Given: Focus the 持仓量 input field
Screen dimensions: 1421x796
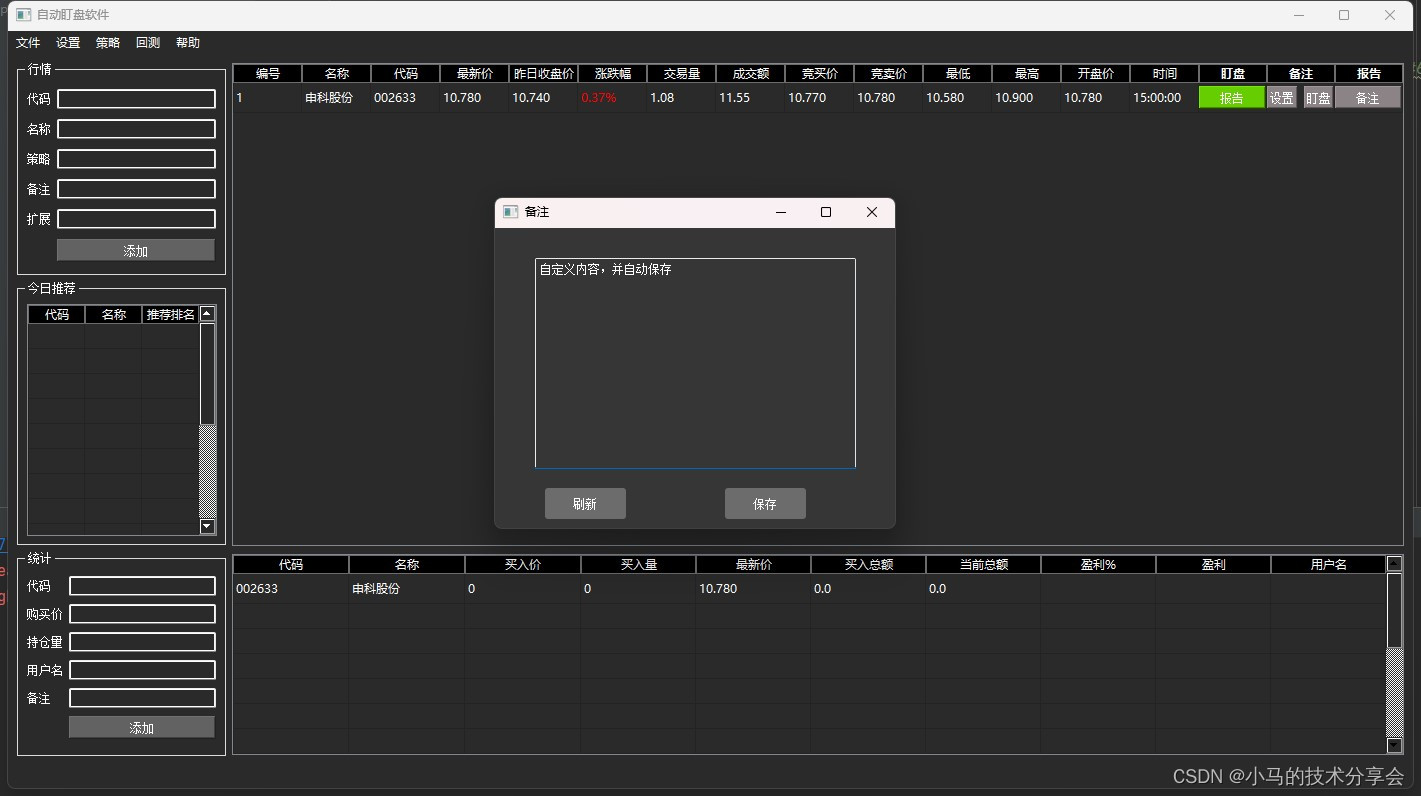Looking at the screenshot, I should pyautogui.click(x=142, y=642).
